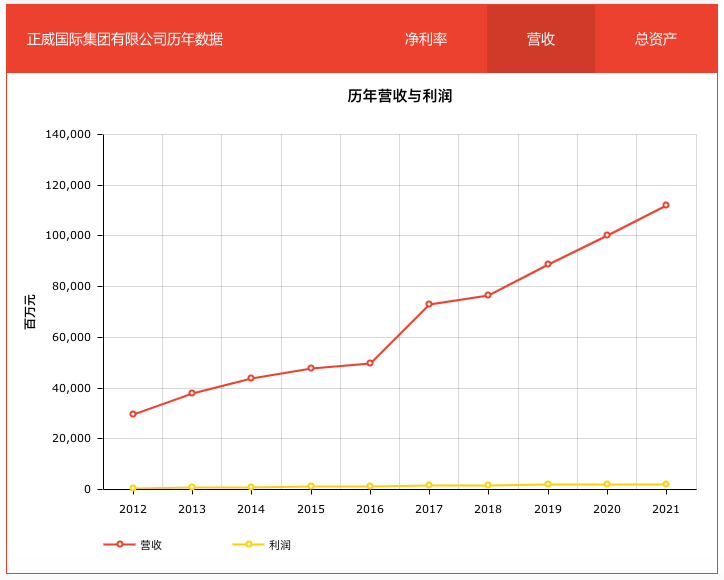Click the 2015 revenue data point
The width and height of the screenshot is (724, 580).
(311, 368)
